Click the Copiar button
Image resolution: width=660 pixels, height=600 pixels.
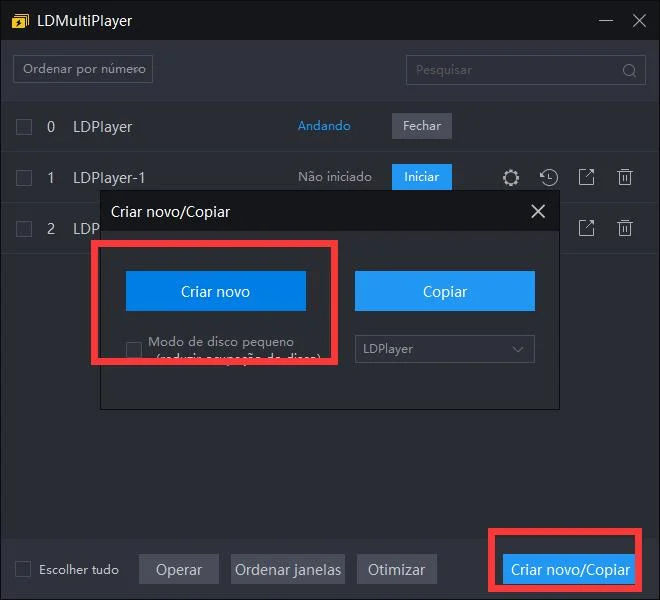point(445,291)
